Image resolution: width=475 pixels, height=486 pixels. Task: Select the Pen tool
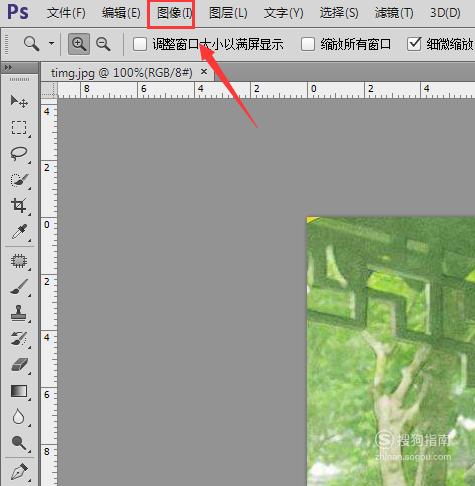coord(19,472)
